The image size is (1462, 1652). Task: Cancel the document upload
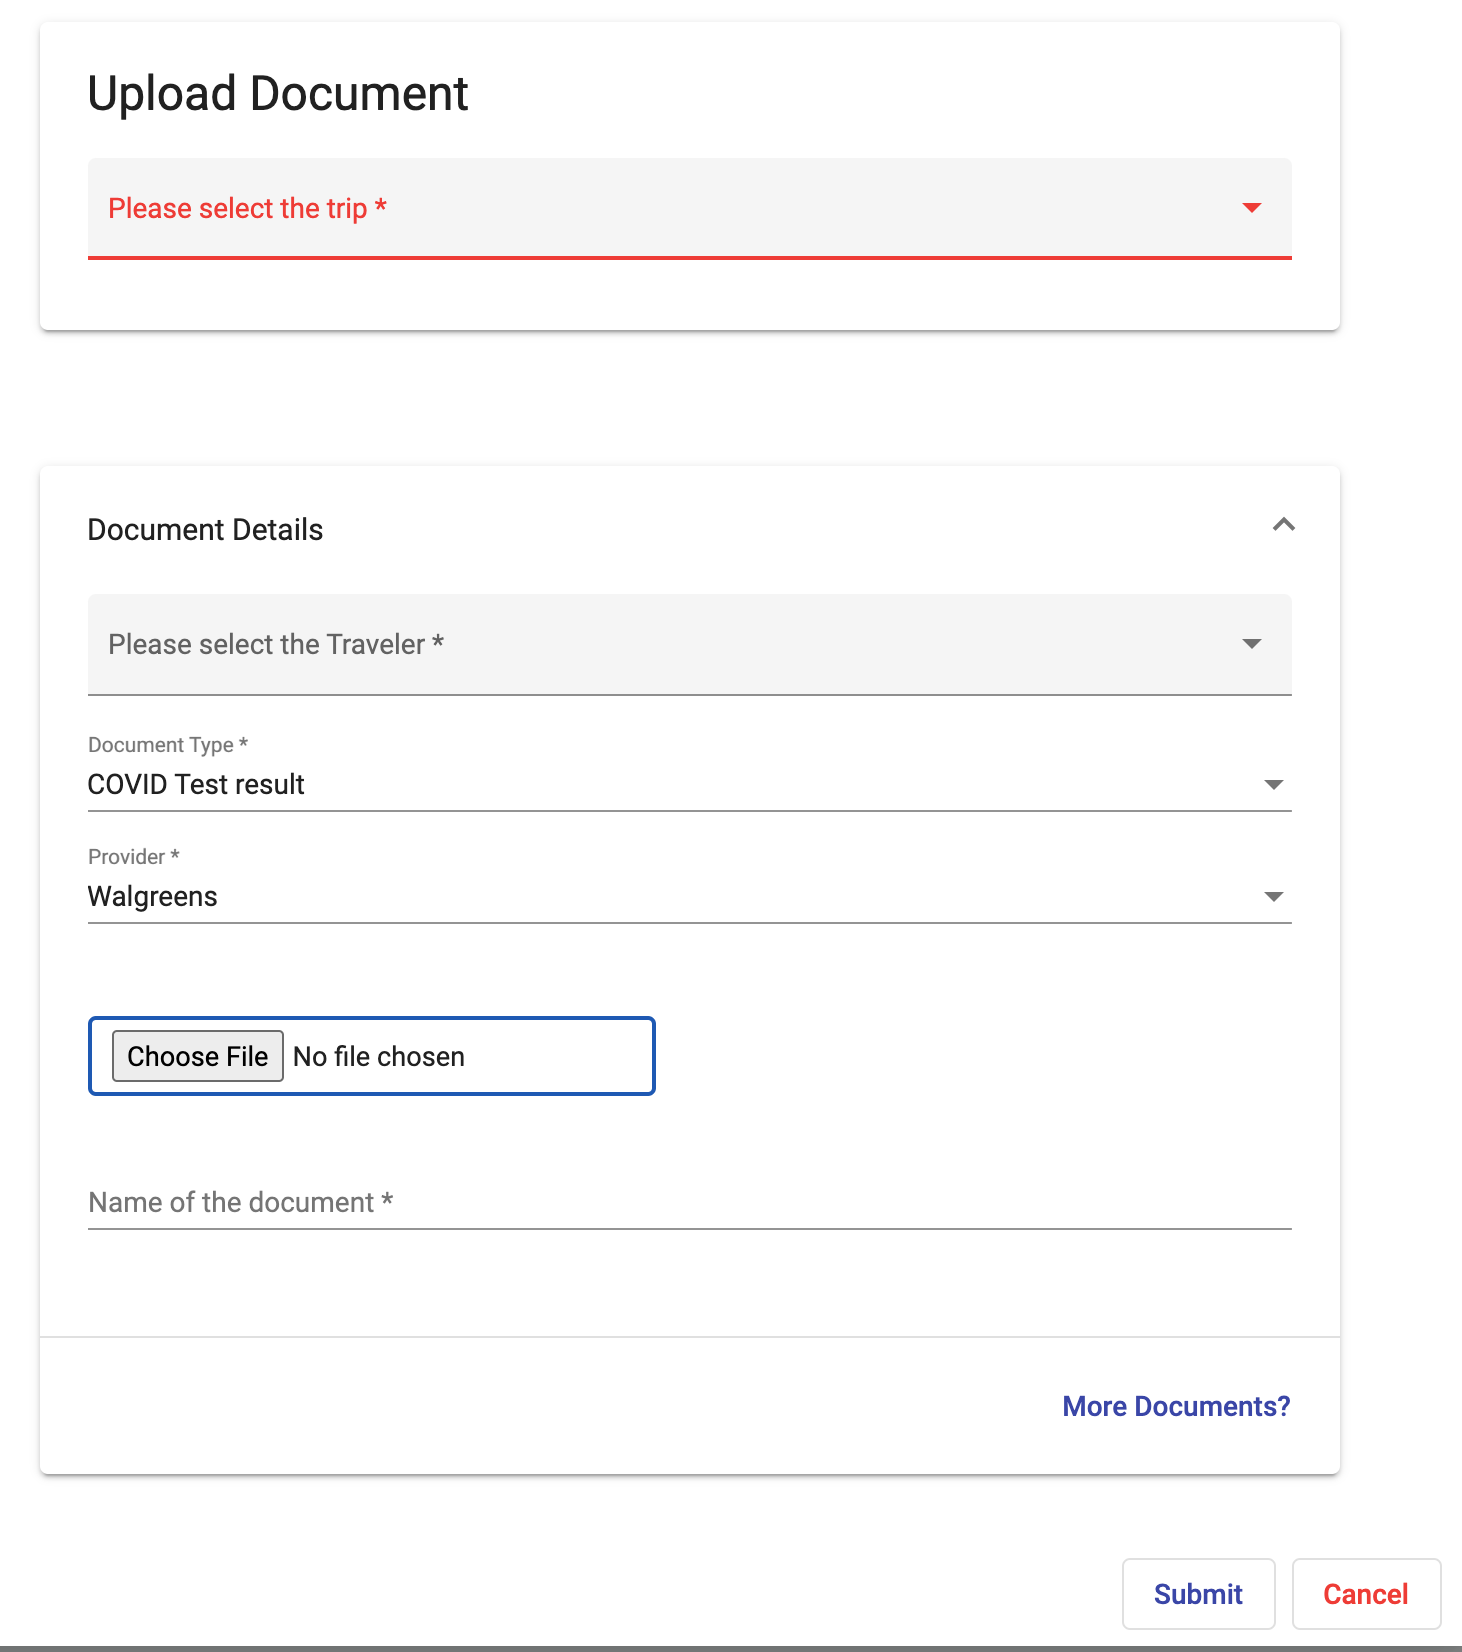pos(1365,1594)
